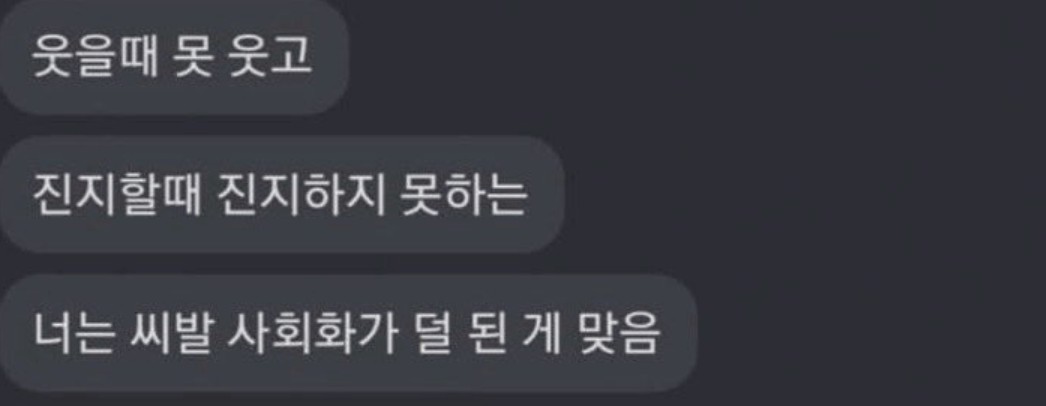Click blank chat area beside '맞음' bubble
Screen dimensions: 1046x406
pos(867,333)
